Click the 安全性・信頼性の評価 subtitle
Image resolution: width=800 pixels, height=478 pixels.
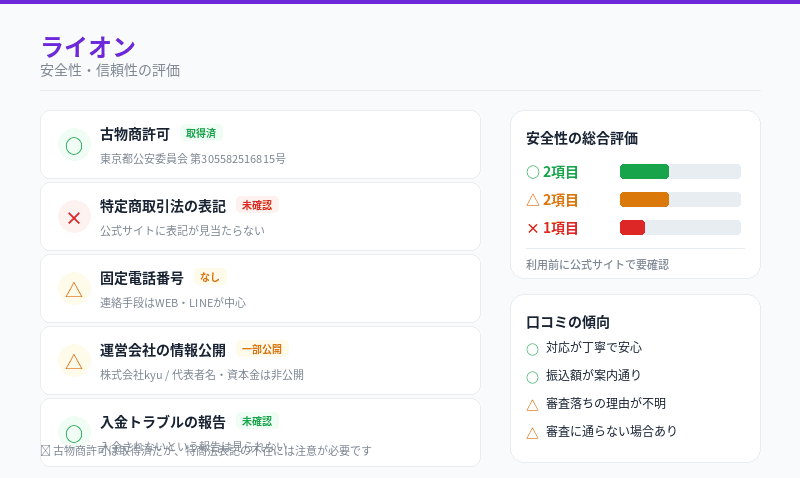point(110,70)
